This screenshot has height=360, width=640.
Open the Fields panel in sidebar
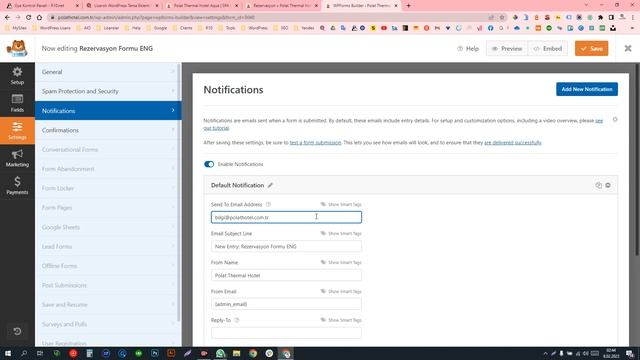pyautogui.click(x=17, y=103)
